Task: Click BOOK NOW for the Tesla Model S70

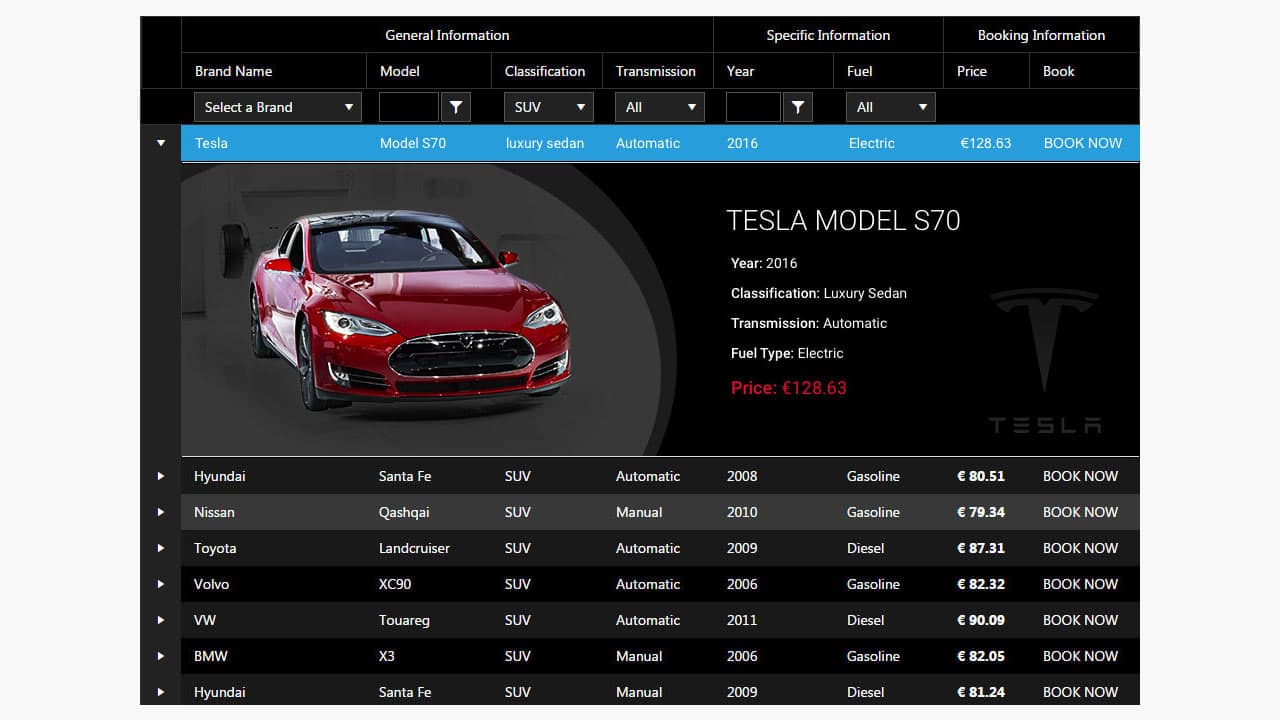Action: coord(1082,143)
